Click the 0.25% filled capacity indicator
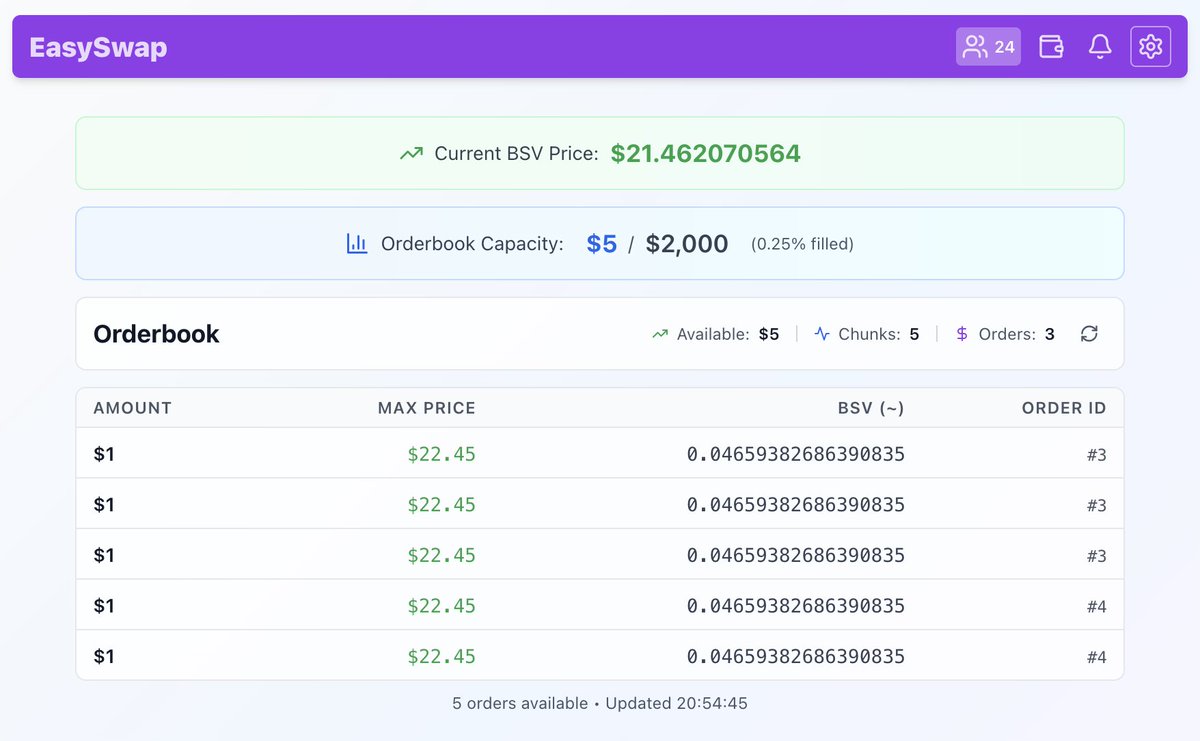The image size is (1200, 741). click(x=801, y=243)
